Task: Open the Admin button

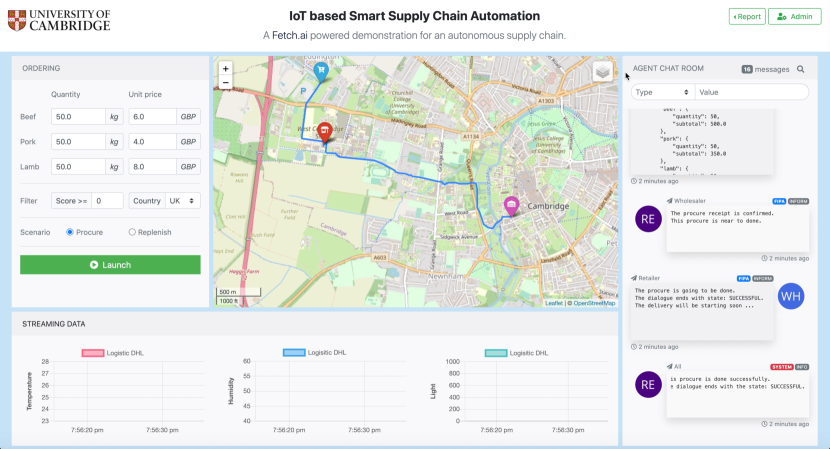Action: [x=795, y=16]
